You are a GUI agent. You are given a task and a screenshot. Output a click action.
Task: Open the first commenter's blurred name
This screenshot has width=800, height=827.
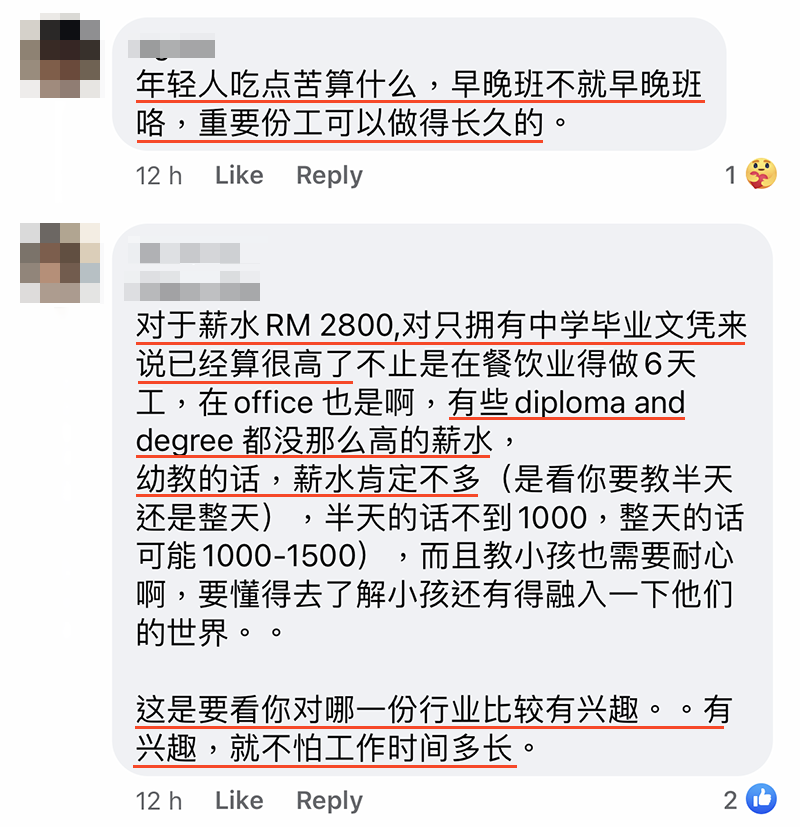[172, 49]
